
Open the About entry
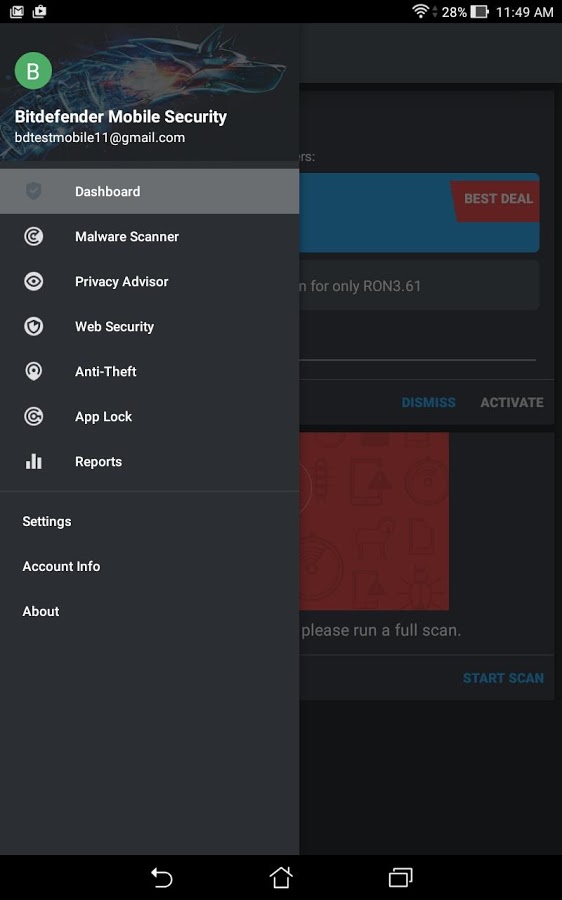click(x=41, y=611)
